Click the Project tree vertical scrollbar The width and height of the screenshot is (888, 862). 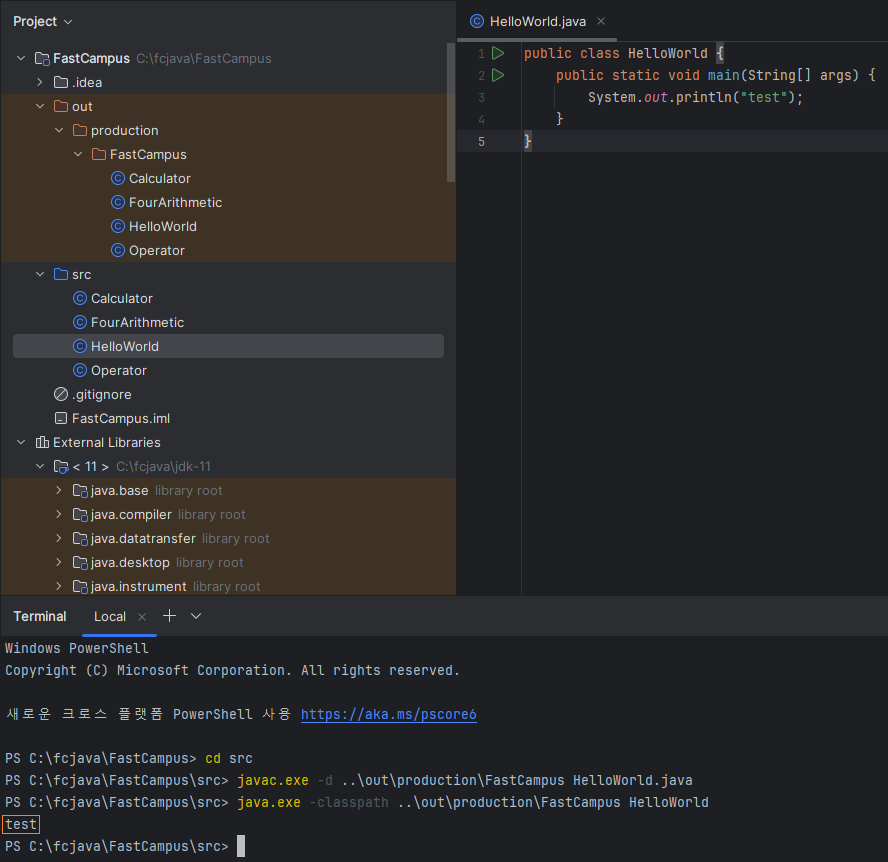click(x=451, y=112)
